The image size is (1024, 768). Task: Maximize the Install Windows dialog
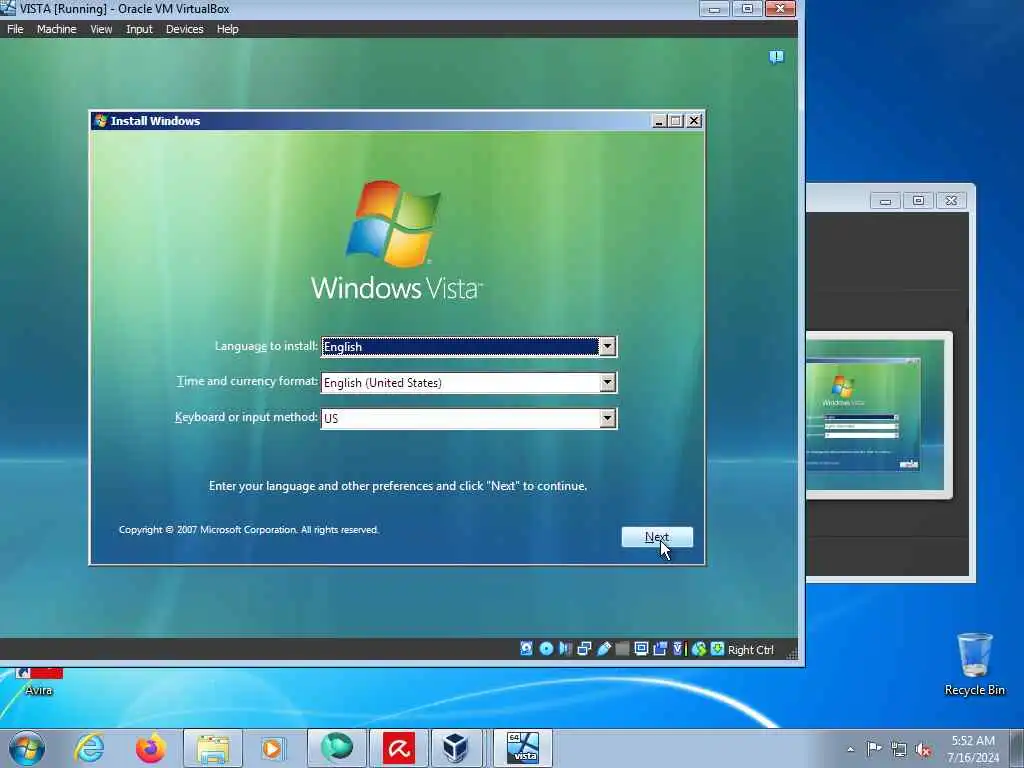coord(676,121)
